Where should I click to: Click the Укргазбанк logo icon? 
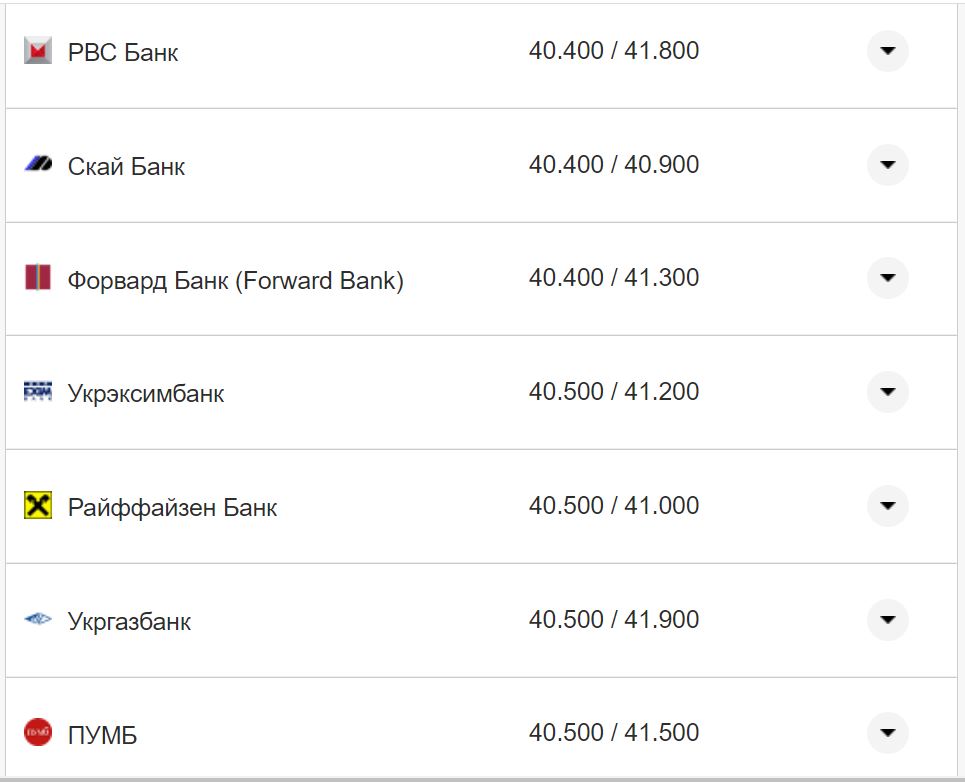click(38, 620)
